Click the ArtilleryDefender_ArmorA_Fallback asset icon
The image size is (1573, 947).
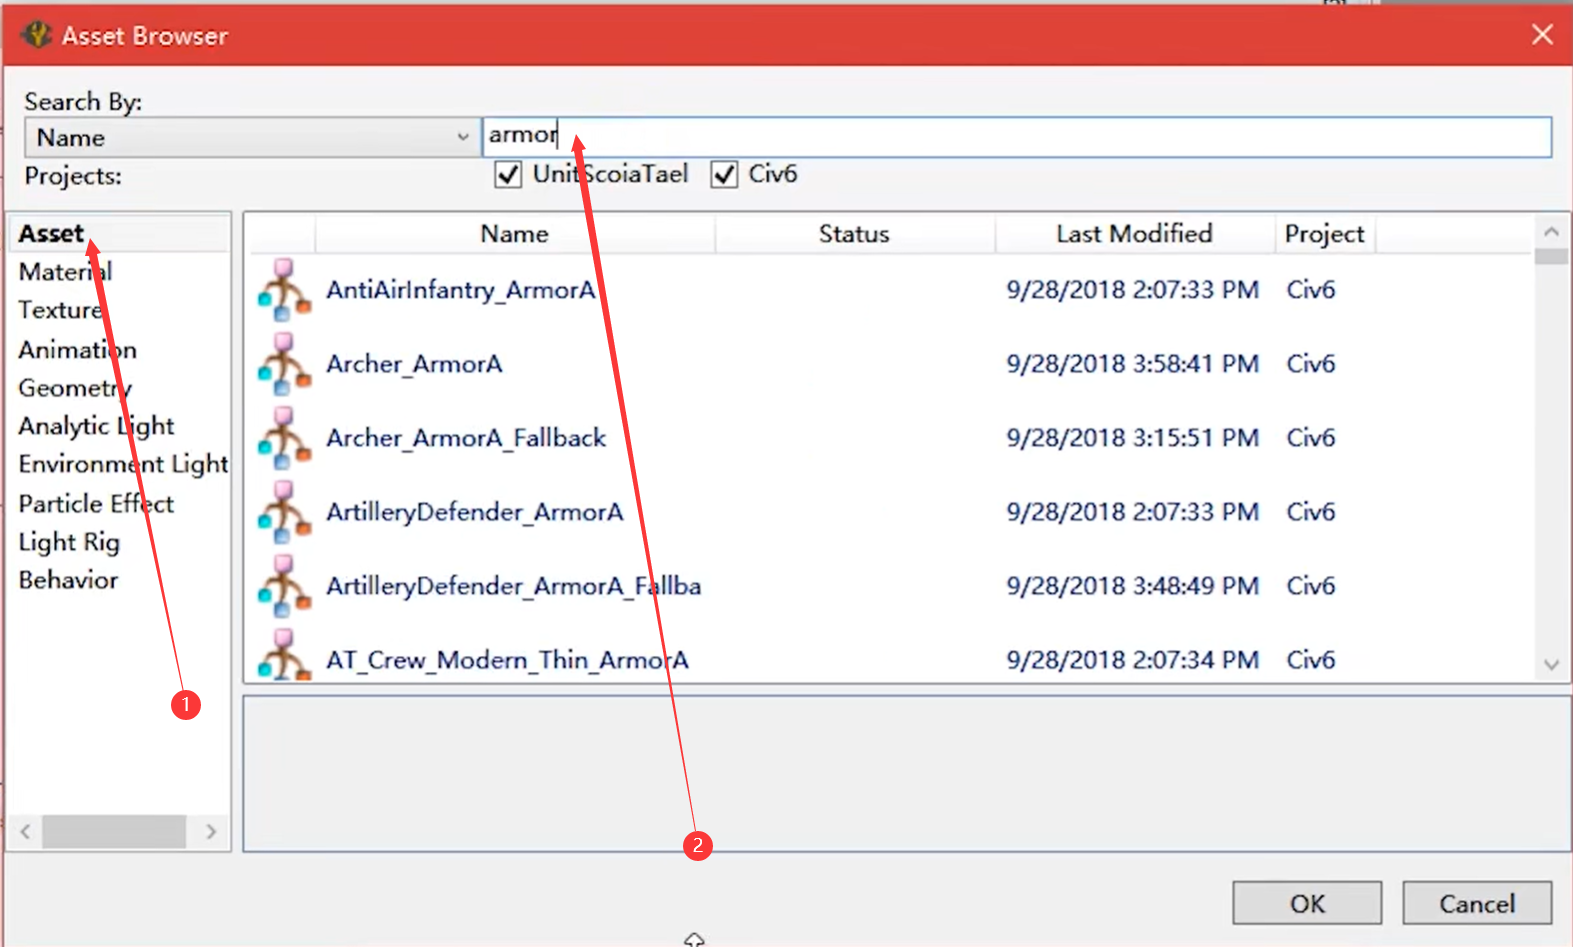(284, 586)
